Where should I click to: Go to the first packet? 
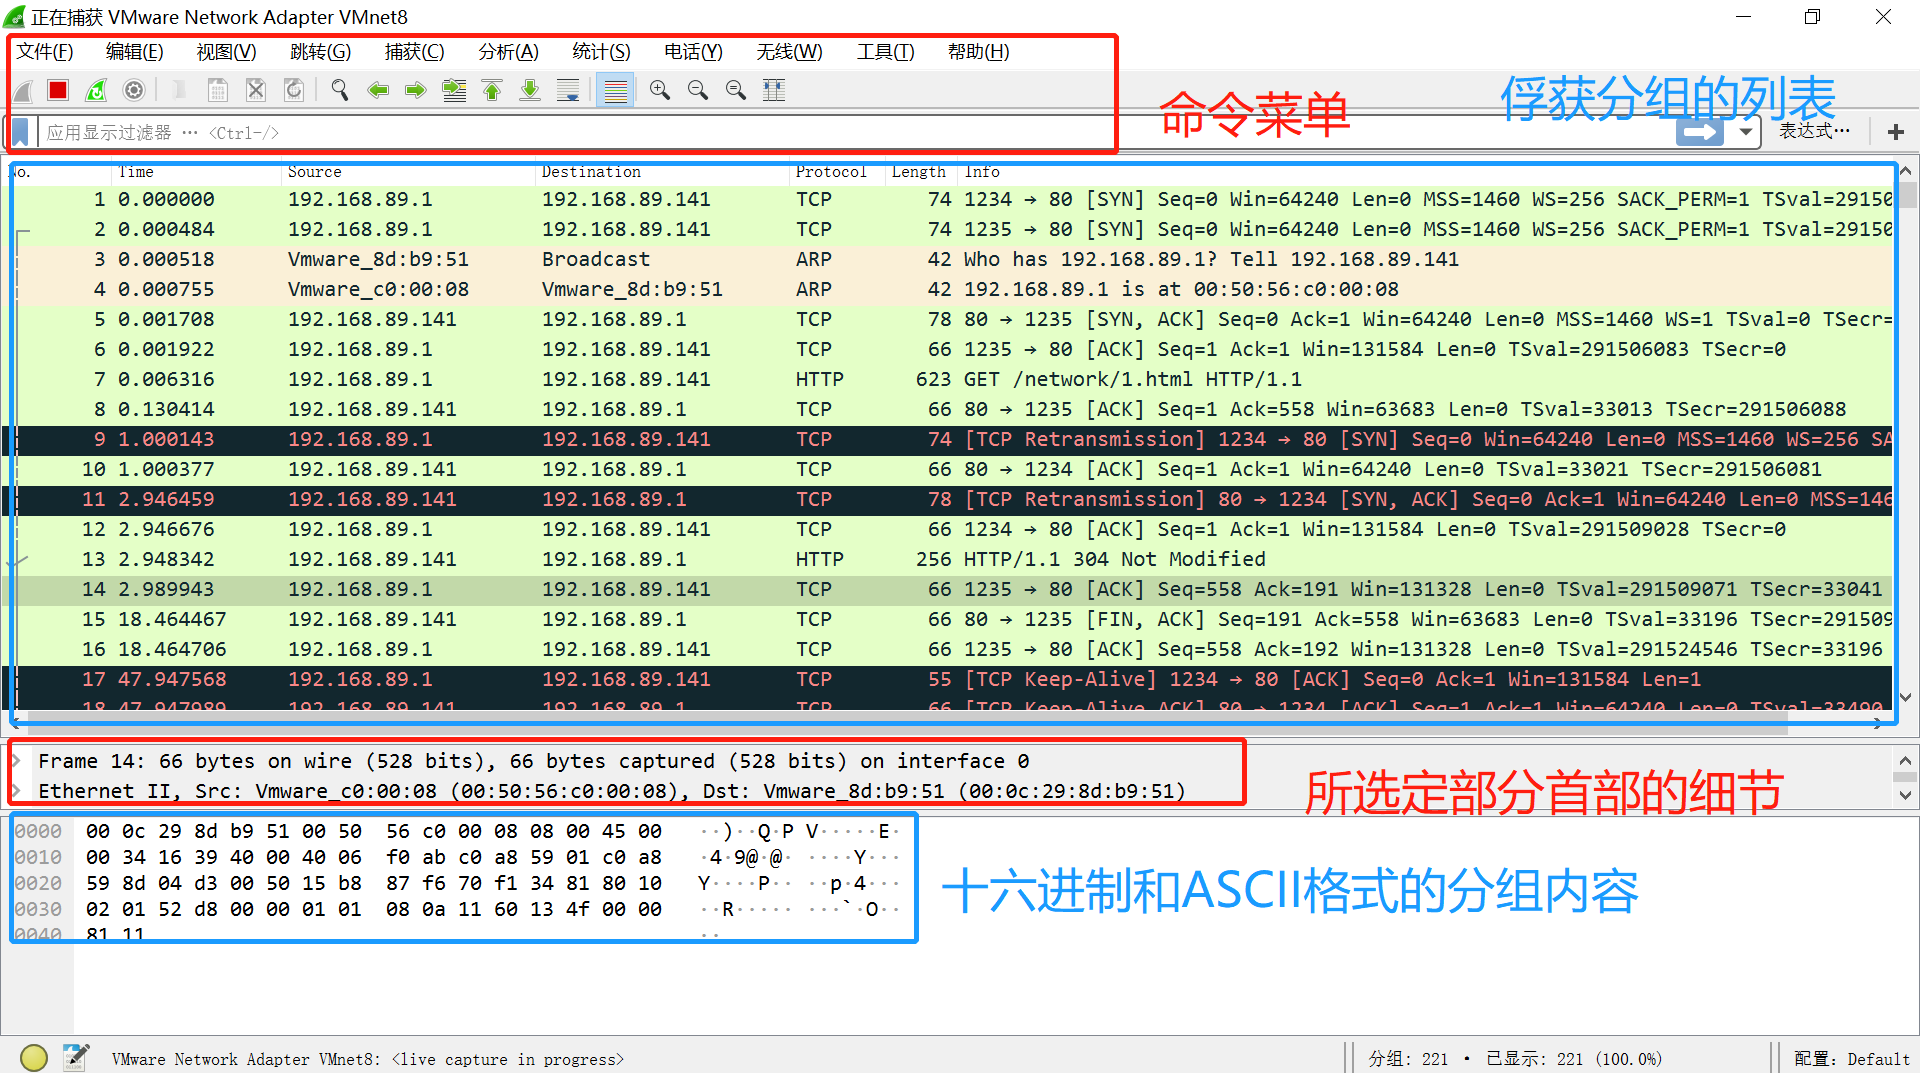[x=492, y=91]
